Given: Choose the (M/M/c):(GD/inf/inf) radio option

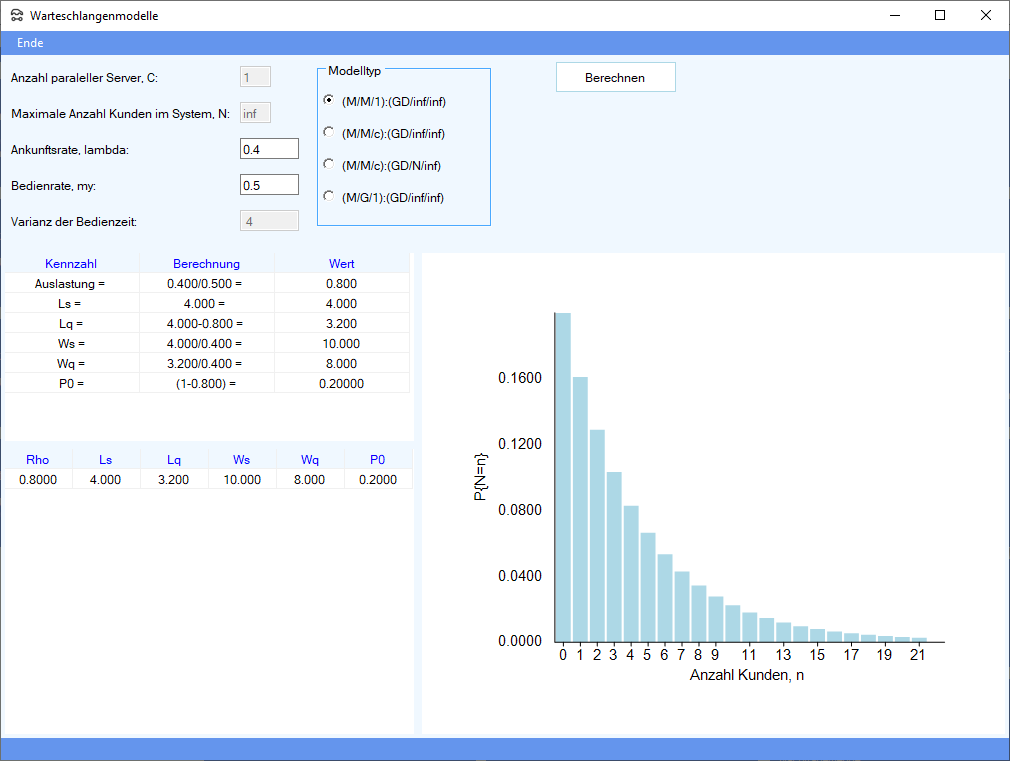Looking at the screenshot, I should (x=329, y=133).
